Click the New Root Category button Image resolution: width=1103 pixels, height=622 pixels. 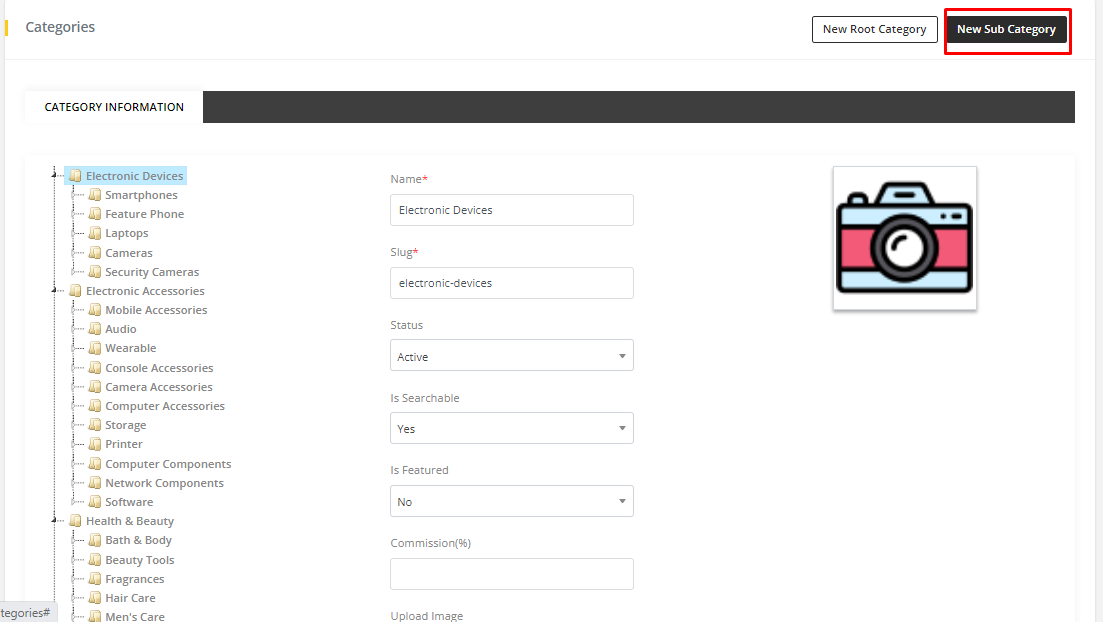click(874, 29)
